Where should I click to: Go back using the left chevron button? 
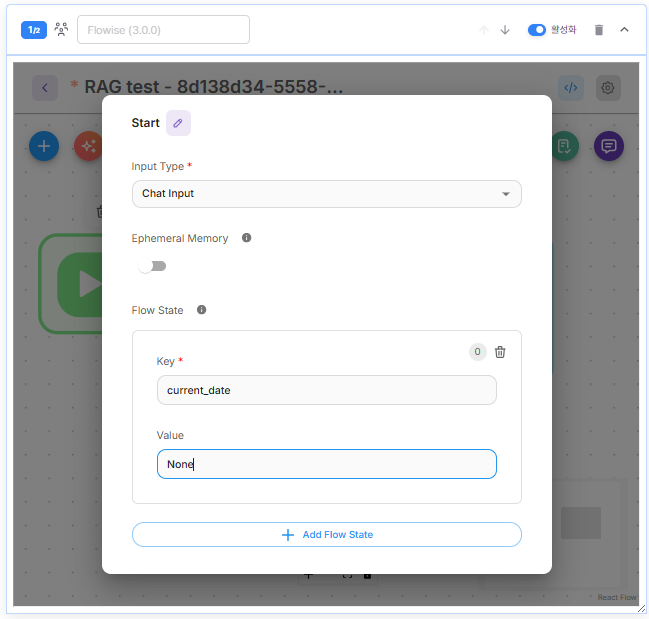(44, 87)
